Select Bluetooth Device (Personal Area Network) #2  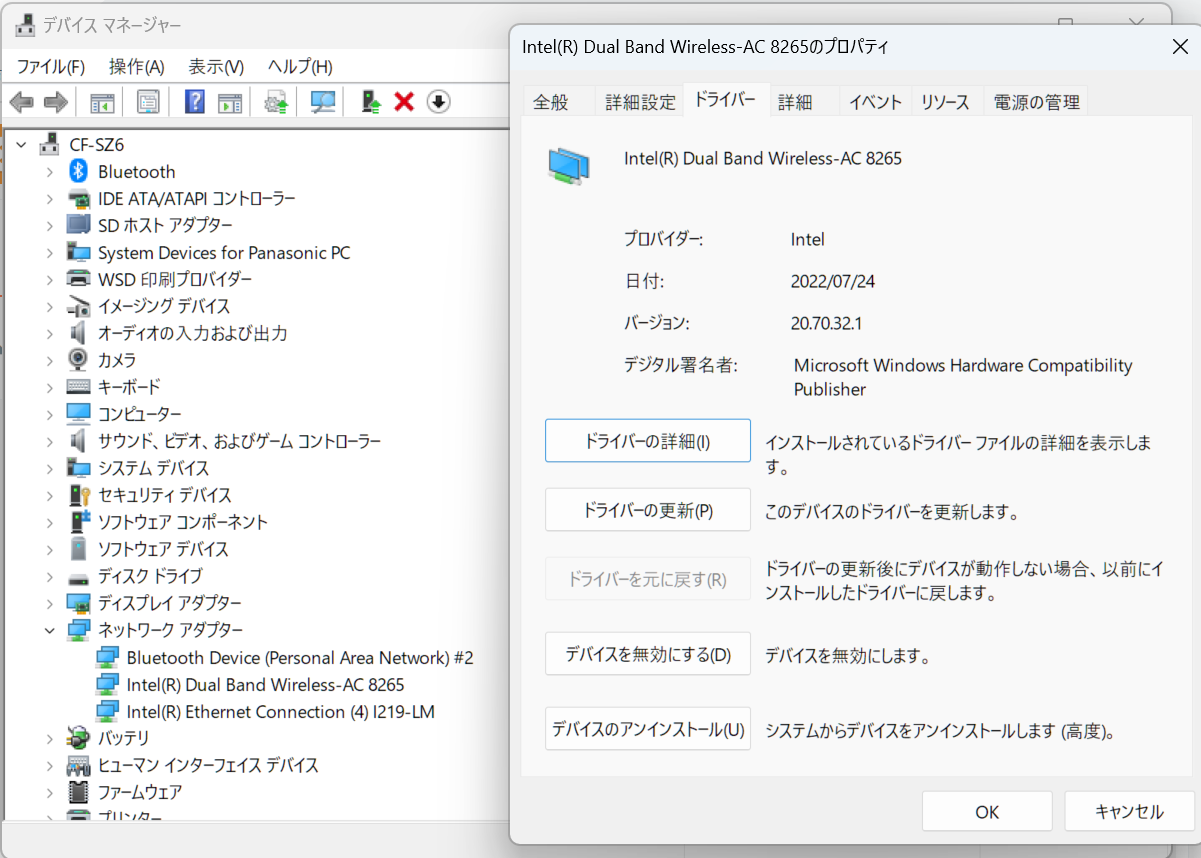pyautogui.click(x=300, y=658)
